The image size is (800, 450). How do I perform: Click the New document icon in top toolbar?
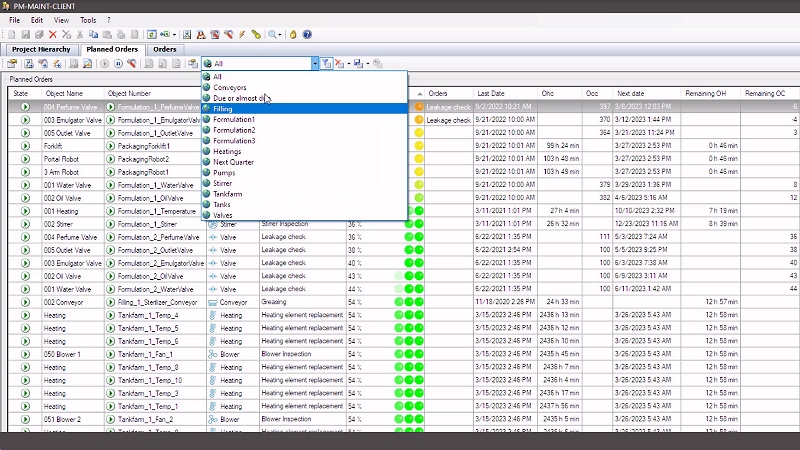pos(12,35)
